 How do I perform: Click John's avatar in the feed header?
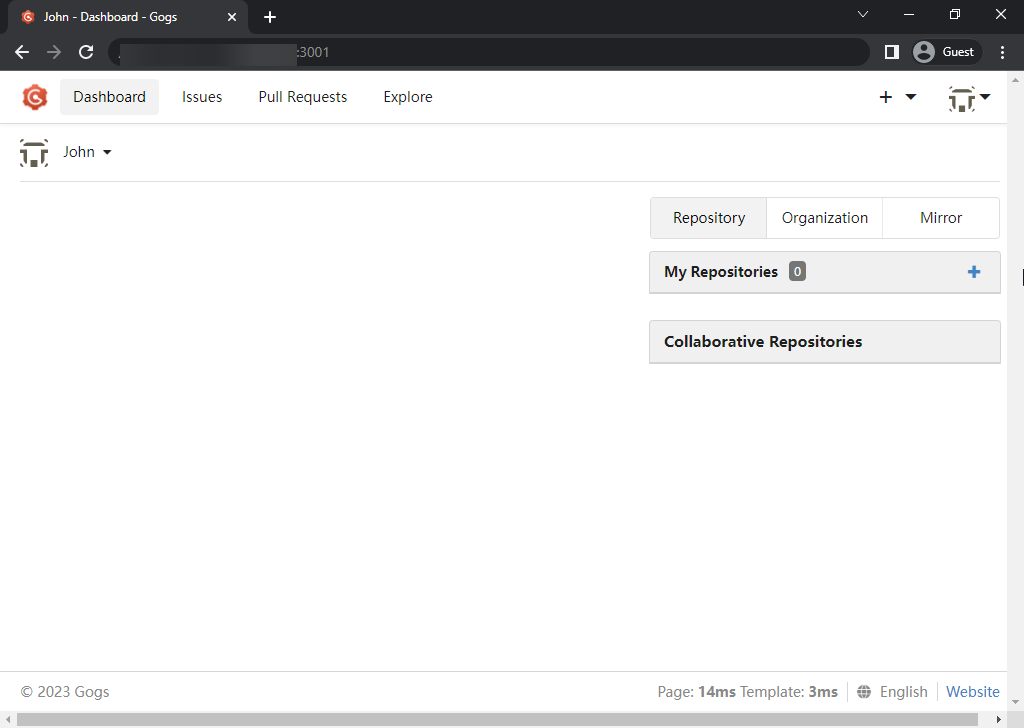coord(34,152)
